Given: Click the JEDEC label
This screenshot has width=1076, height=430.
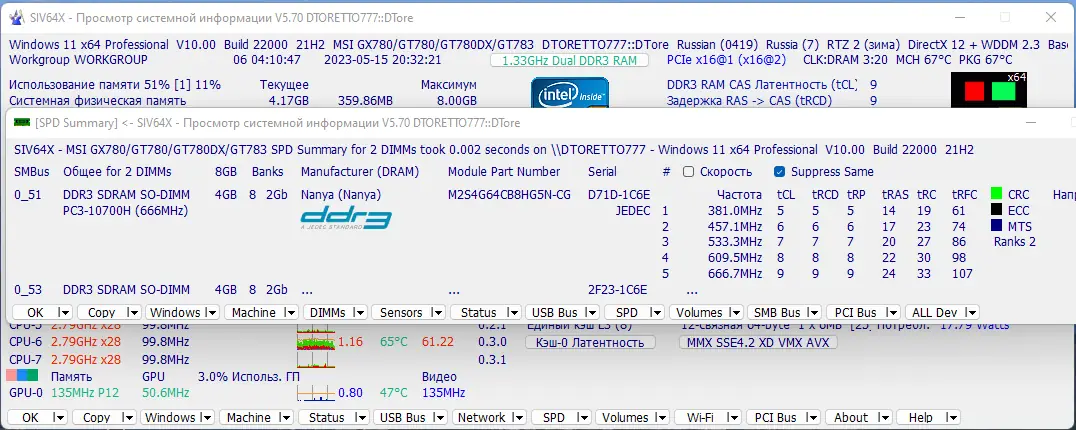Looking at the screenshot, I should tap(633, 211).
